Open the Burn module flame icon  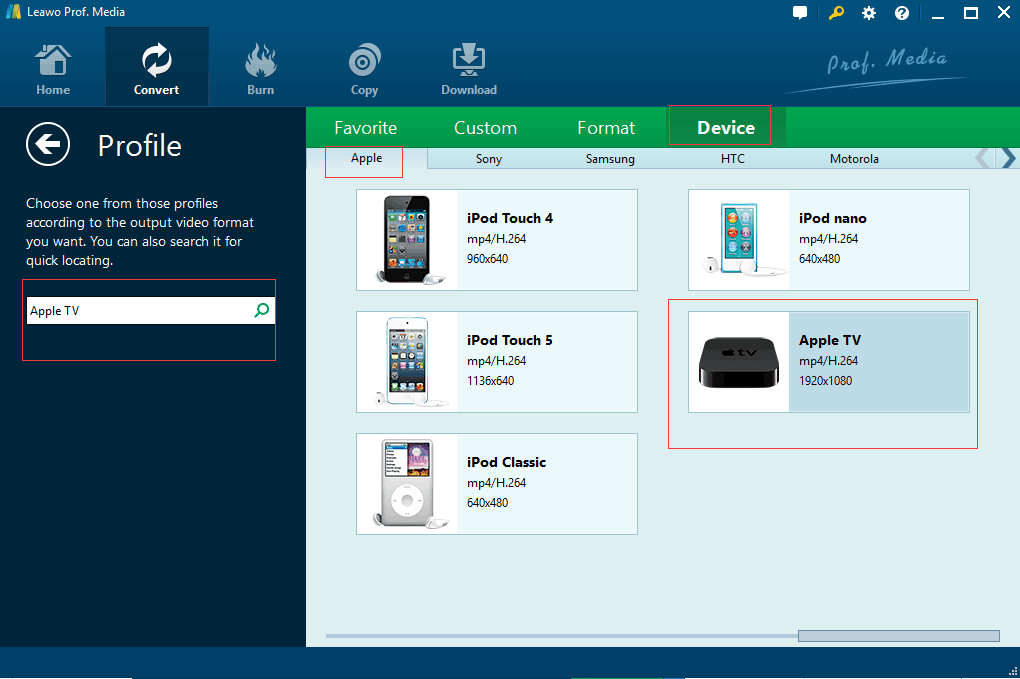[x=260, y=62]
